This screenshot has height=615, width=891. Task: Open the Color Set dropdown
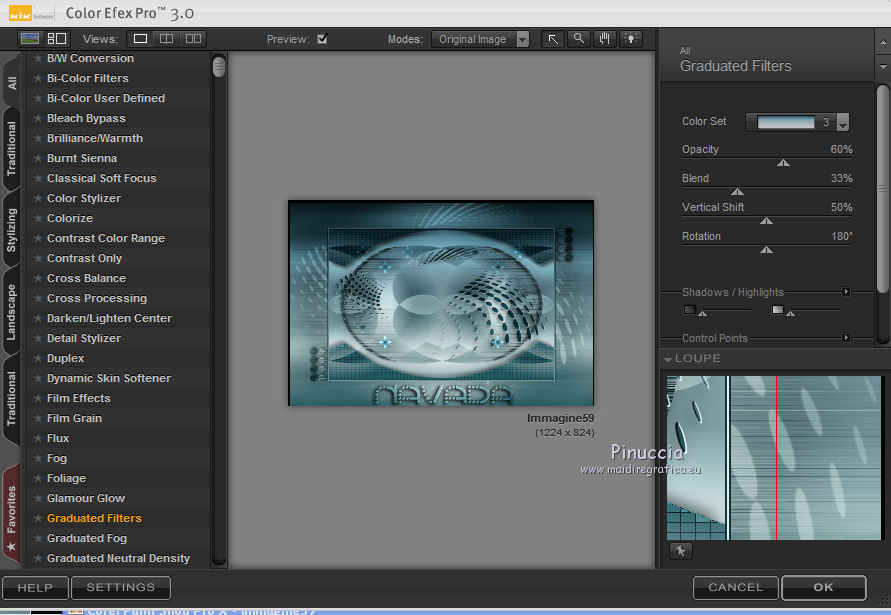842,123
